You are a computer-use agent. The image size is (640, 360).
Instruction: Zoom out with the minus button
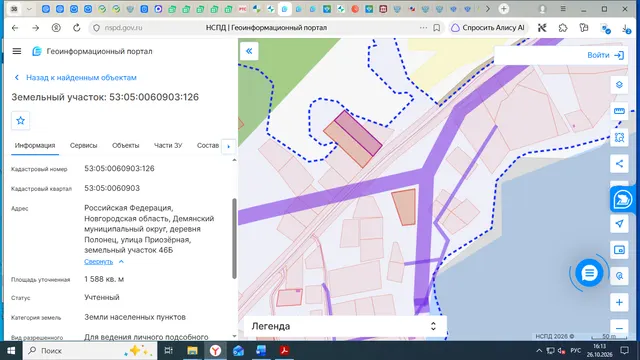pos(619,328)
